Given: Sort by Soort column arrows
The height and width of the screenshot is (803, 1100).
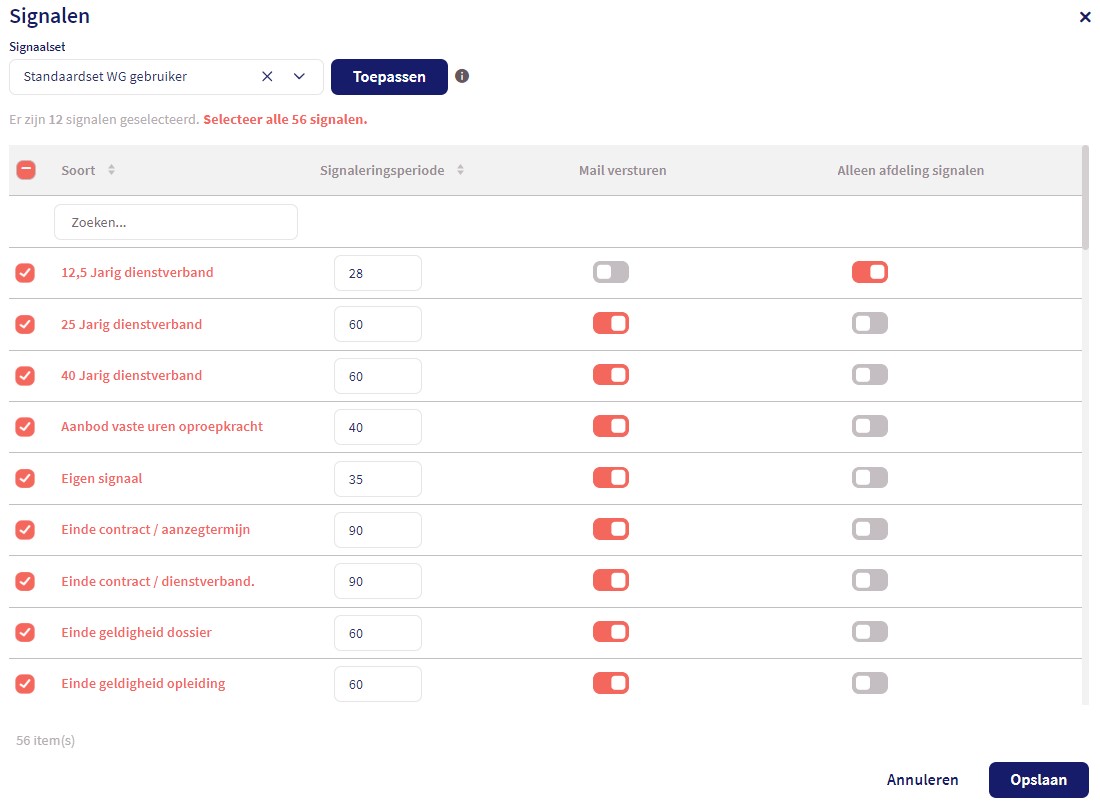Looking at the screenshot, I should click(x=111, y=170).
